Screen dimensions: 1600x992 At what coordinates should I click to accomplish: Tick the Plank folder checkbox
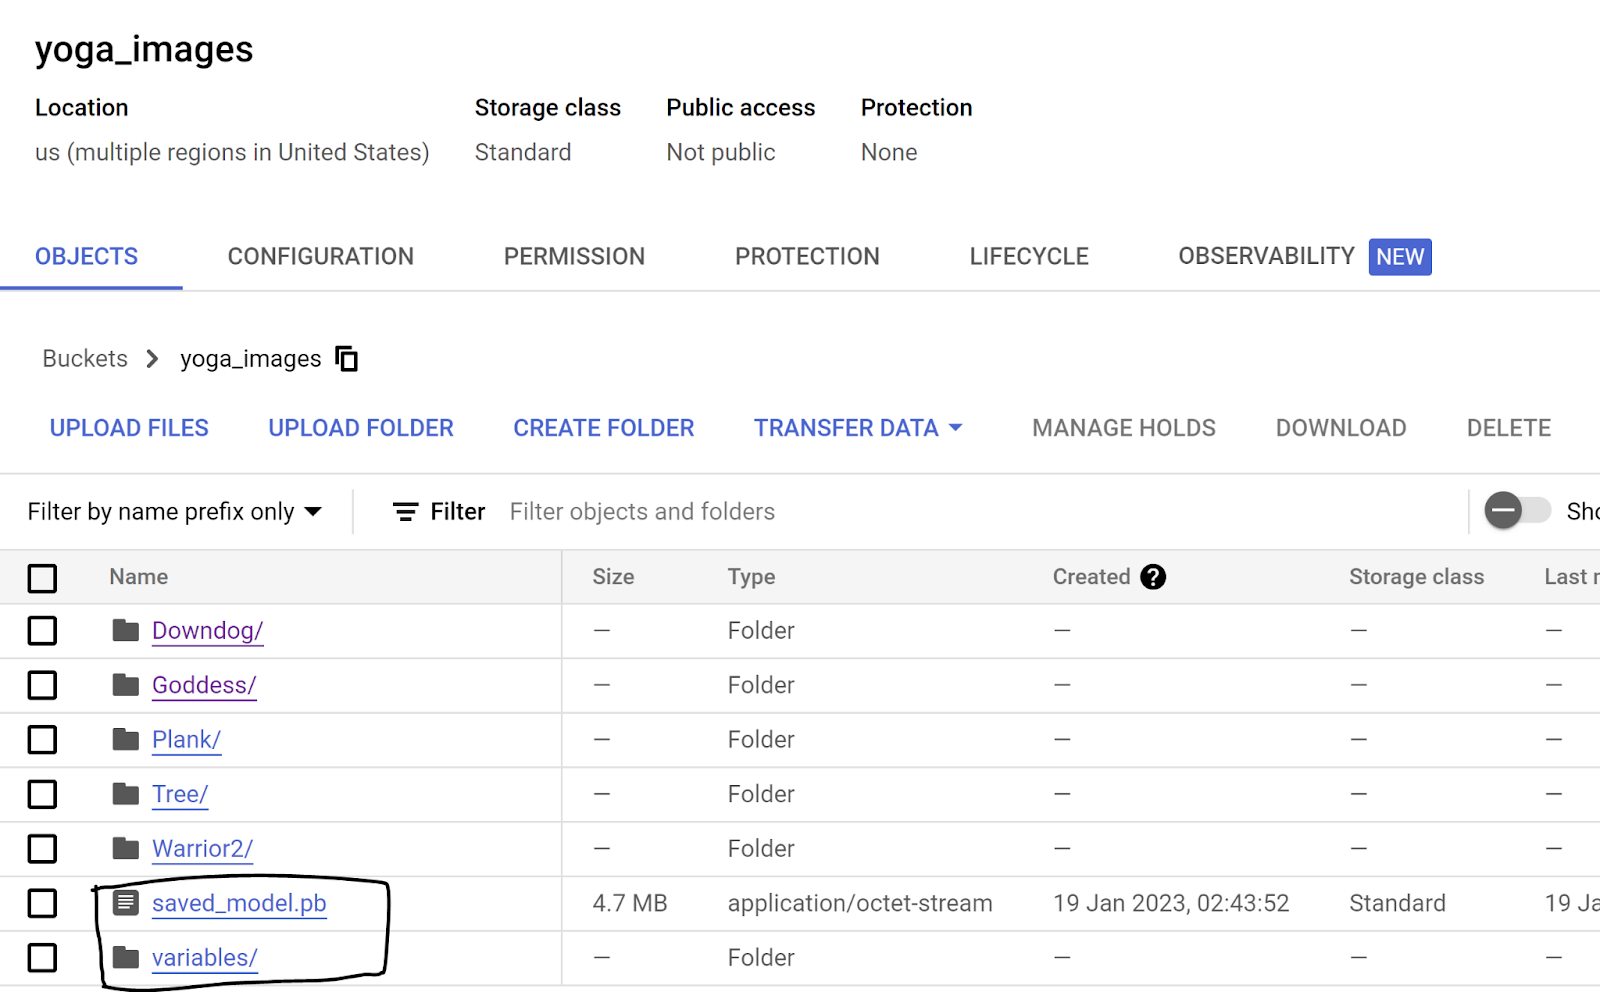pyautogui.click(x=42, y=740)
